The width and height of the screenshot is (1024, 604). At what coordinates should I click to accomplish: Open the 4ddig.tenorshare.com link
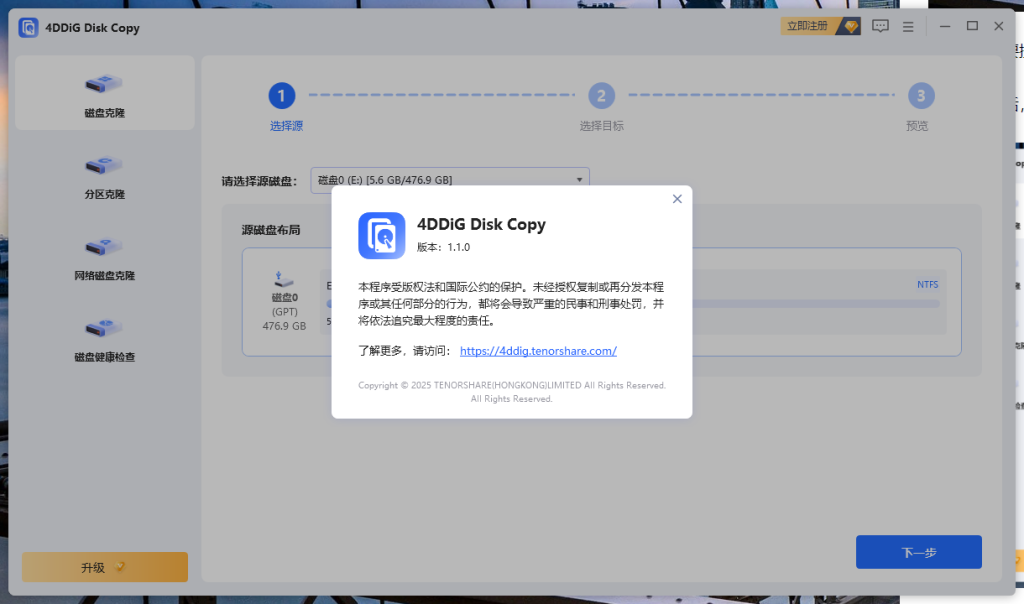(x=538, y=351)
